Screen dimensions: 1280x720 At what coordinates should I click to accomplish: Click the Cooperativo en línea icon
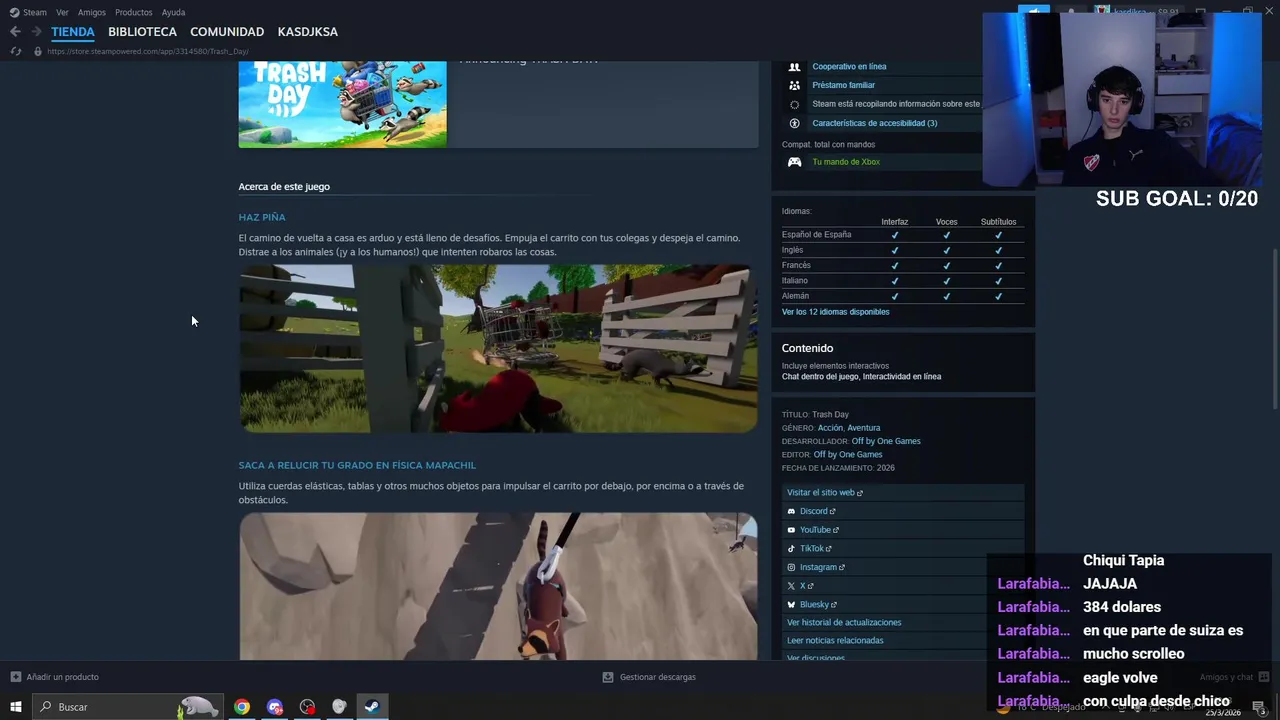coord(794,67)
